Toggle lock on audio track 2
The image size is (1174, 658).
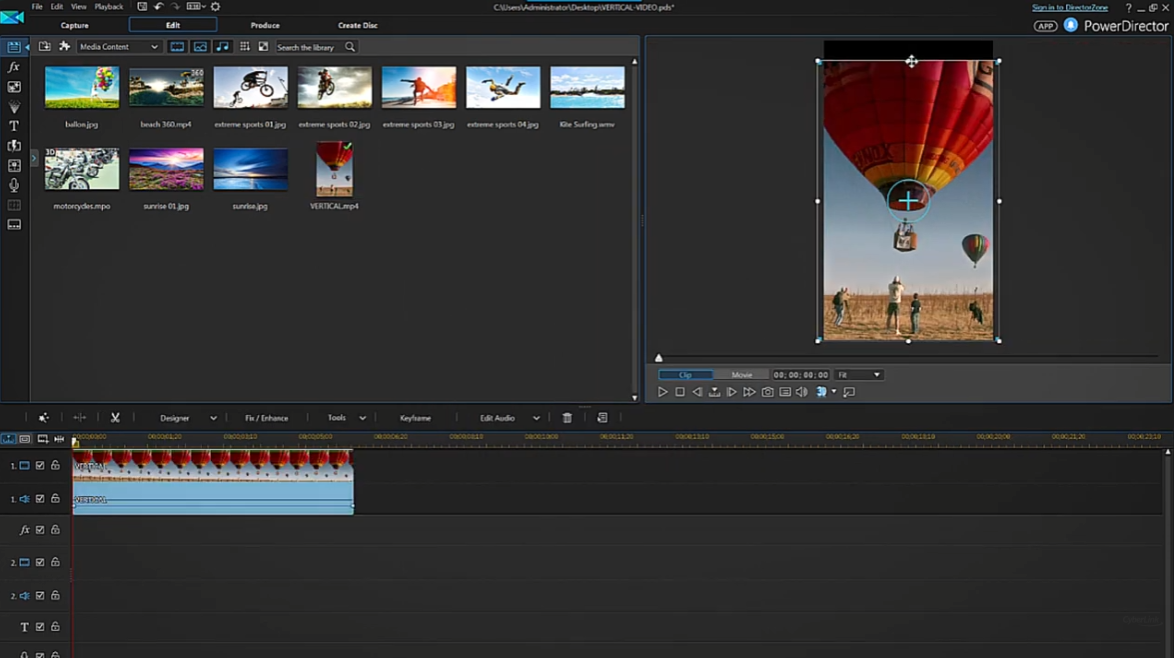point(55,595)
